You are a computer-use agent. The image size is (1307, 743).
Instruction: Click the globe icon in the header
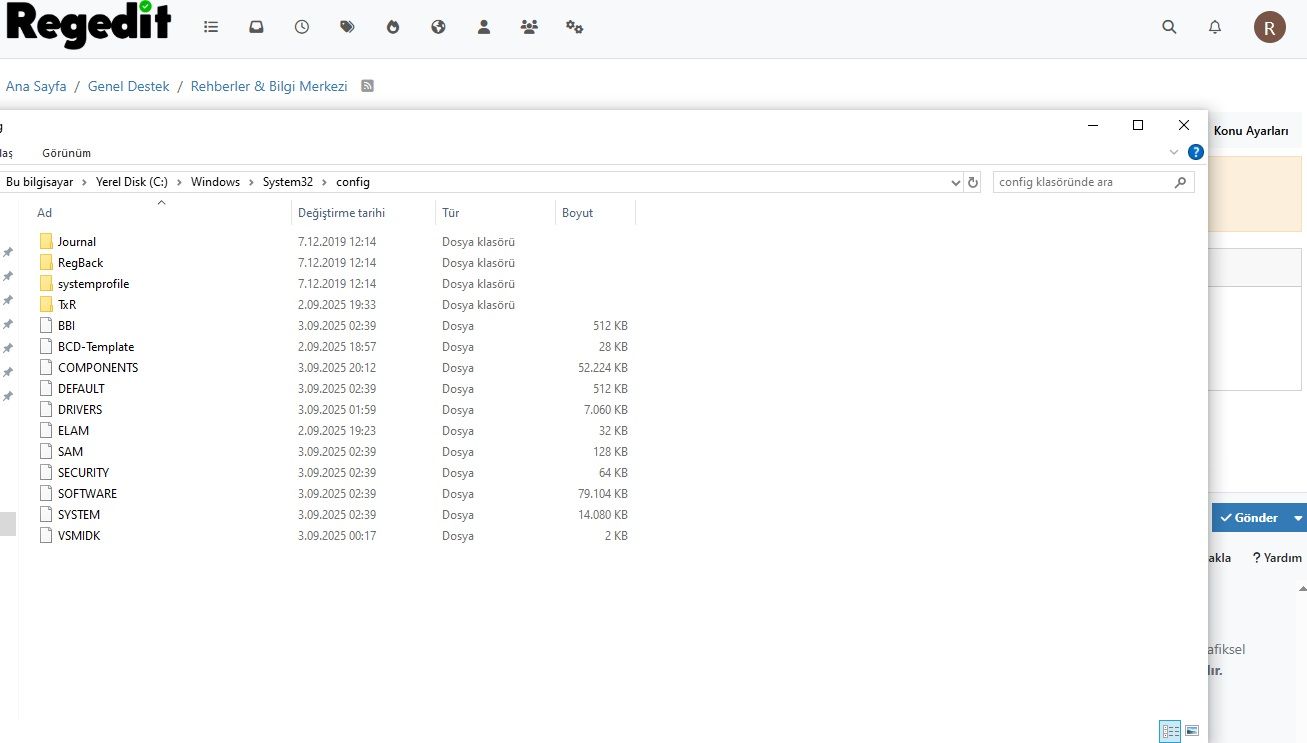[x=438, y=27]
